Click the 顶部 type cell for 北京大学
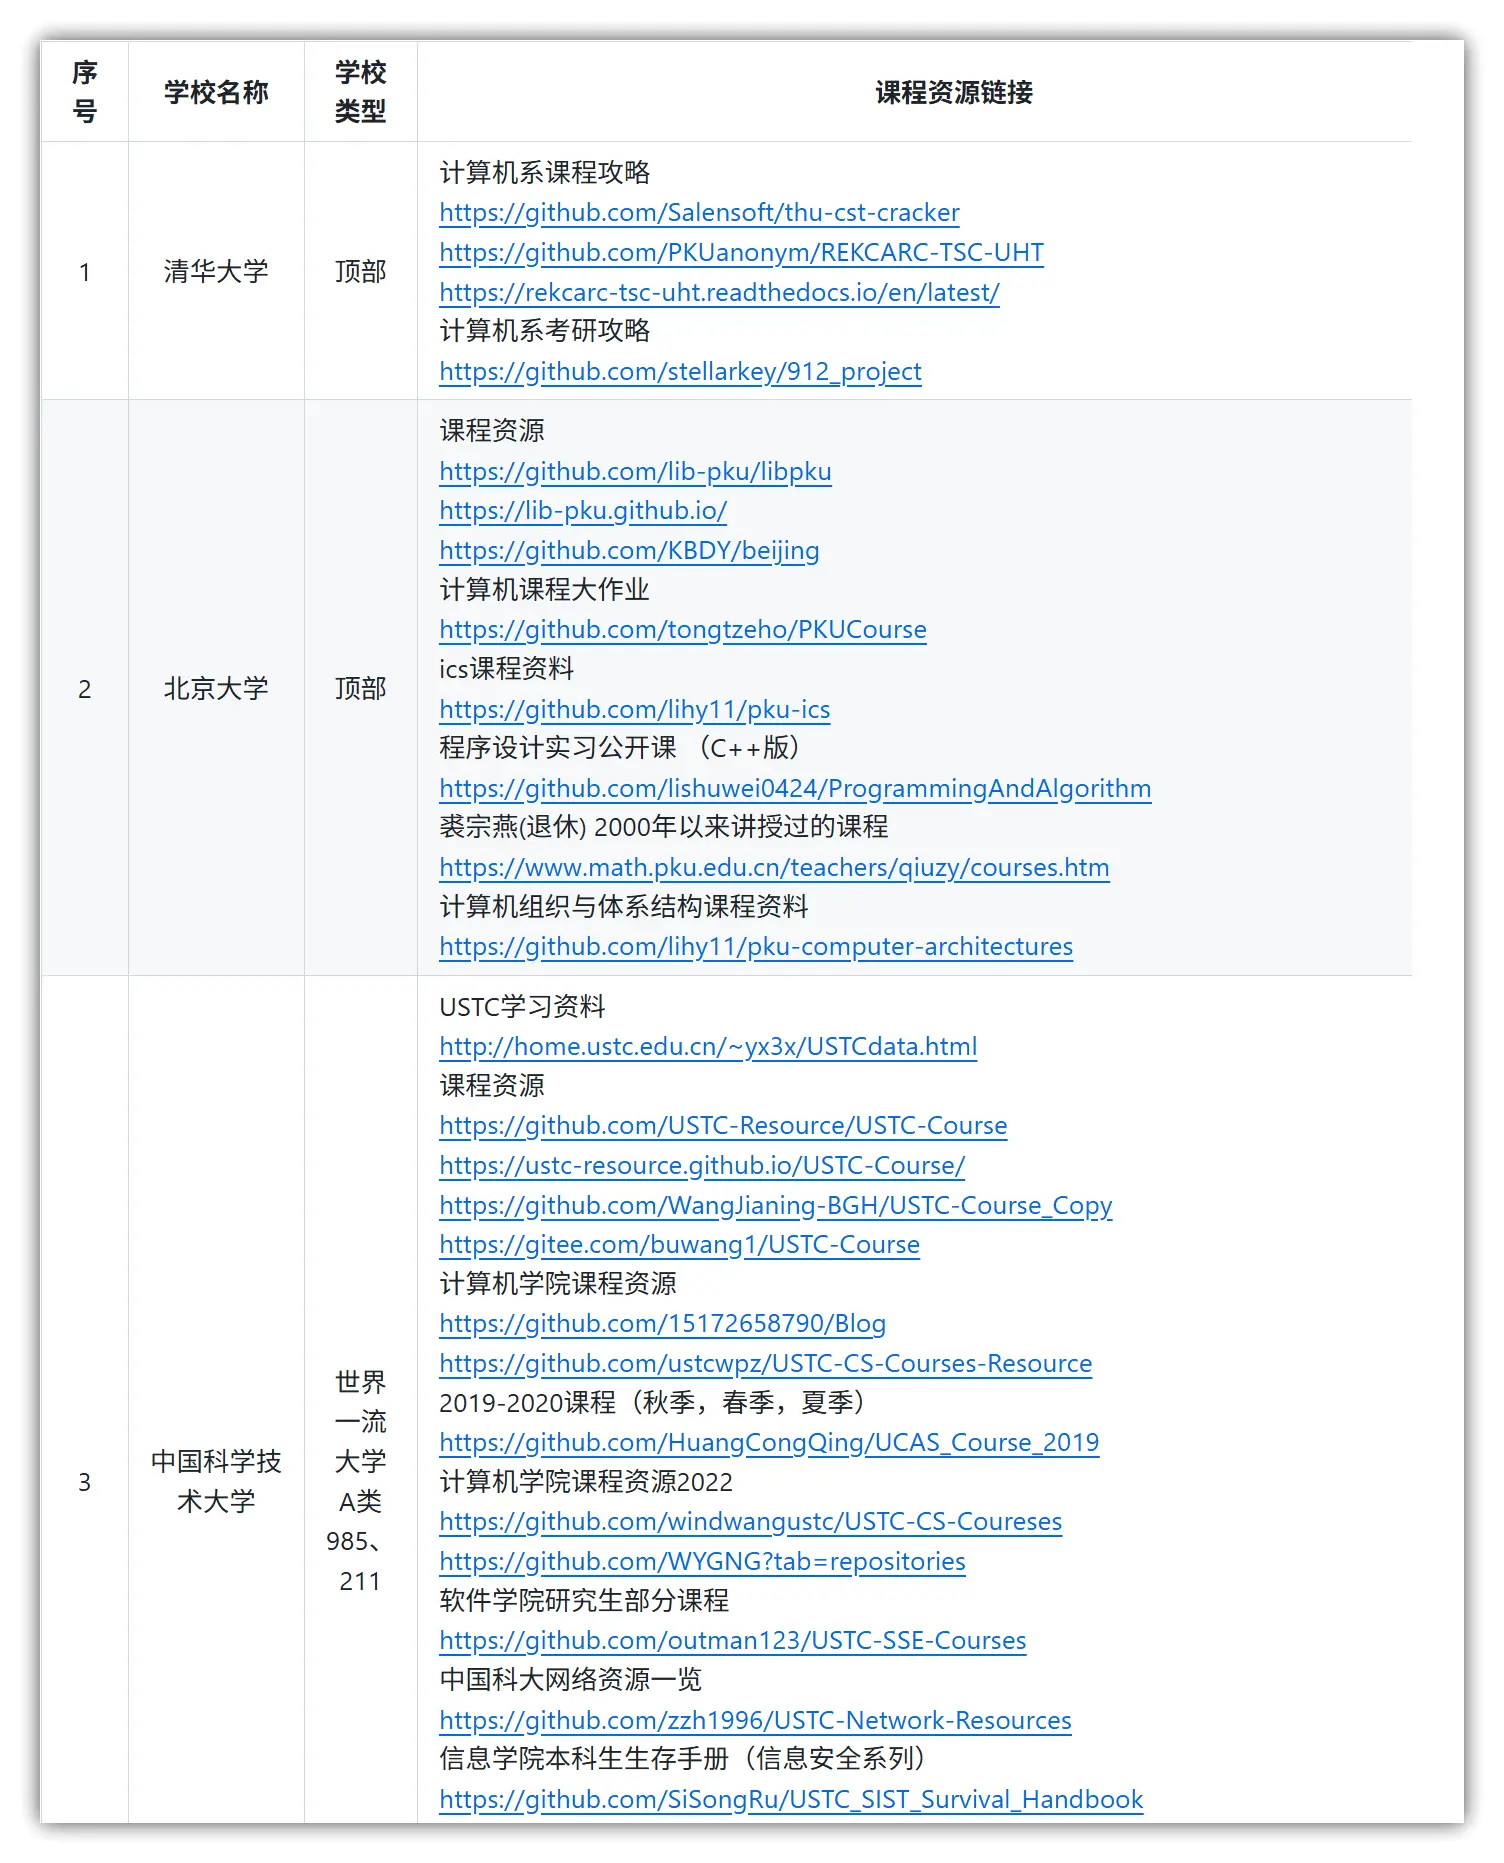1504x1863 pixels. (x=360, y=688)
